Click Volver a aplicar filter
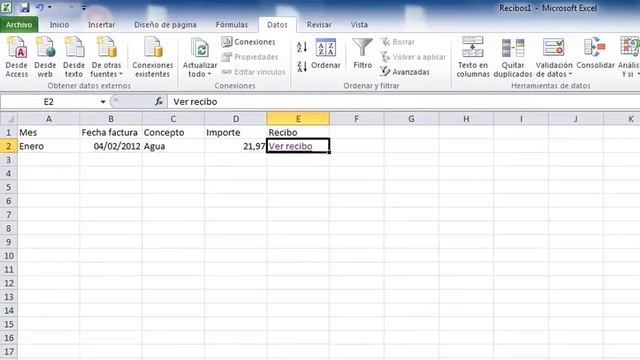 click(x=413, y=57)
